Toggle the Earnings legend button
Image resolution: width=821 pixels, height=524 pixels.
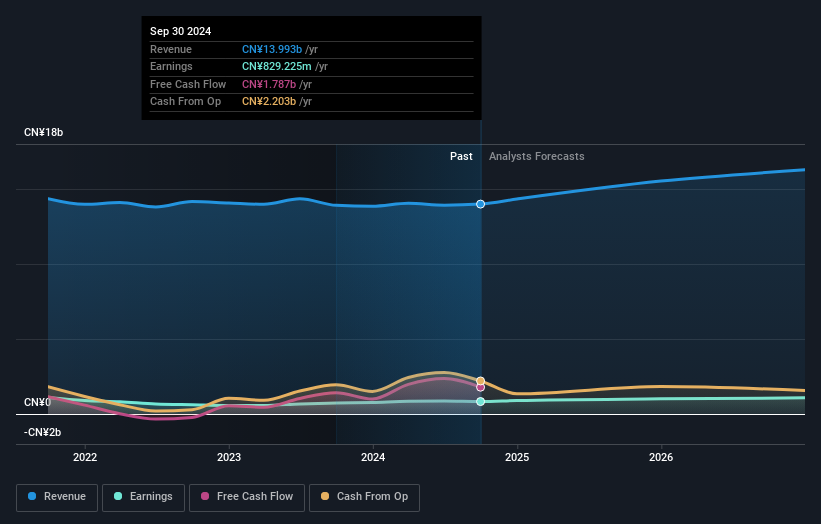(x=143, y=497)
